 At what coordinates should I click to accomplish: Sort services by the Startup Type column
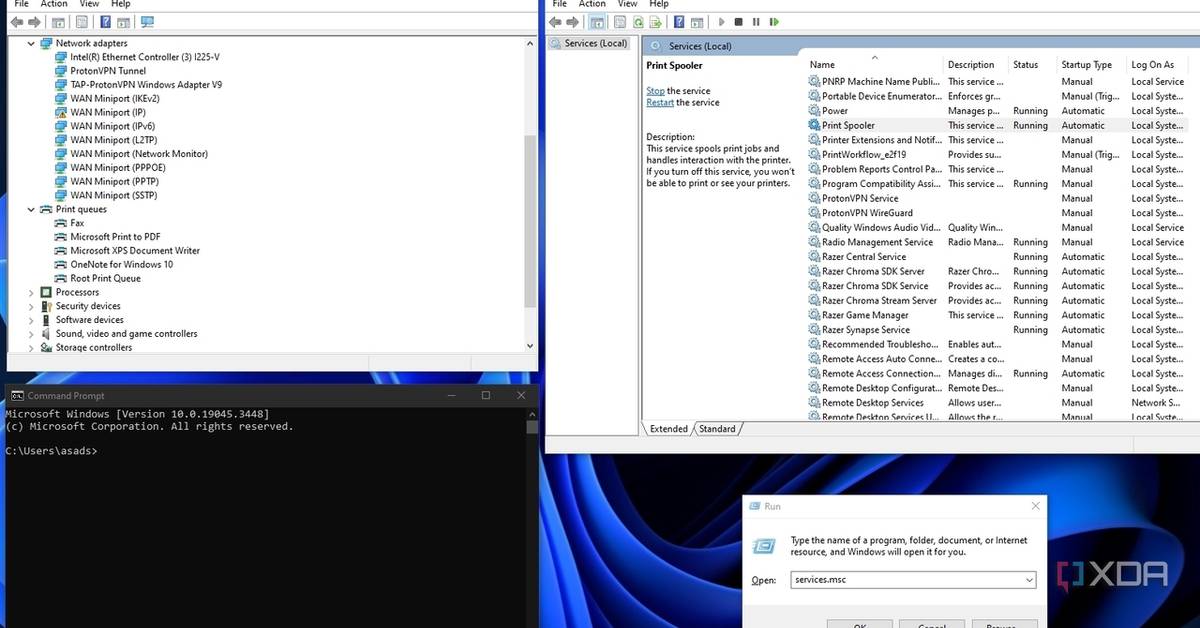coord(1086,65)
